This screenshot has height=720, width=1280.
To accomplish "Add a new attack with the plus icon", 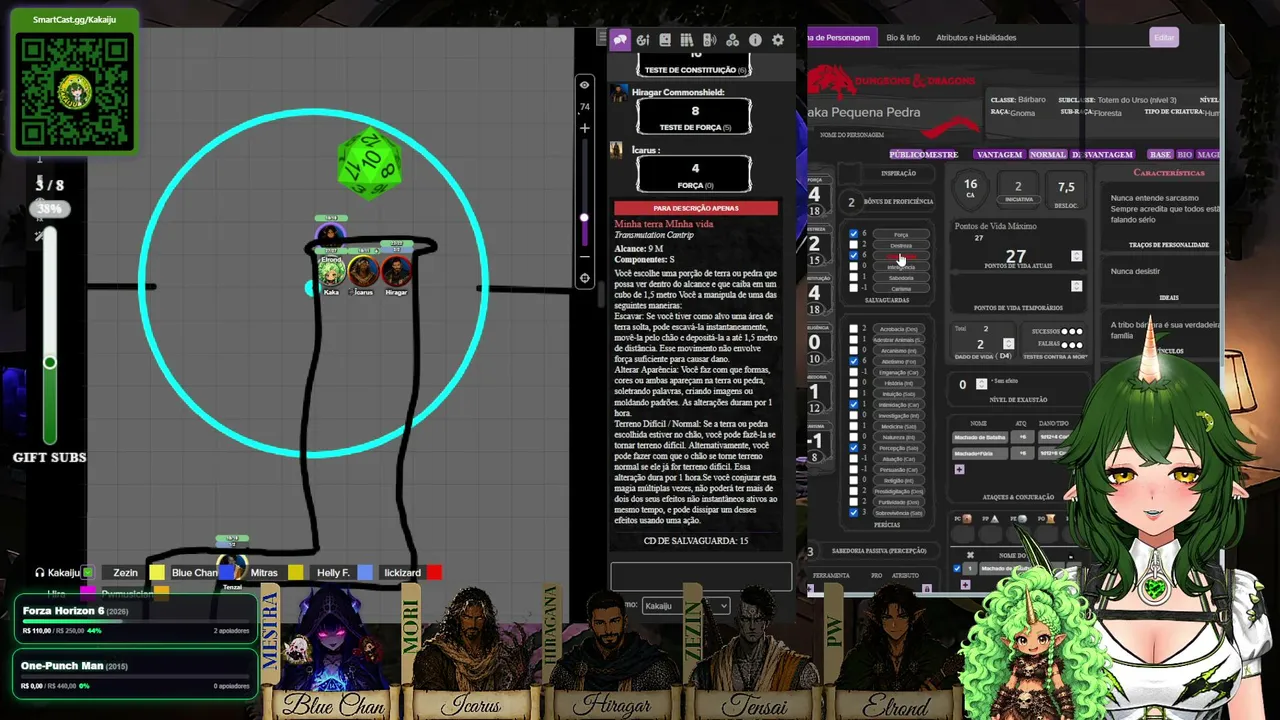I will click(x=959, y=469).
